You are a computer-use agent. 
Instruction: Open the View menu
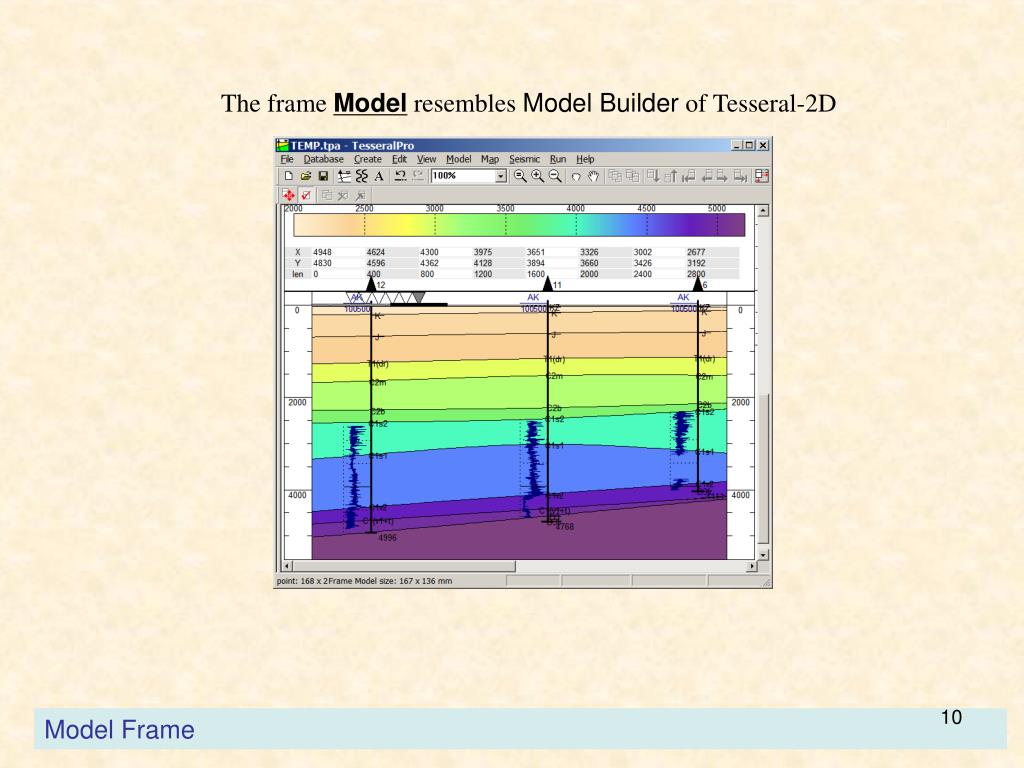[426, 159]
